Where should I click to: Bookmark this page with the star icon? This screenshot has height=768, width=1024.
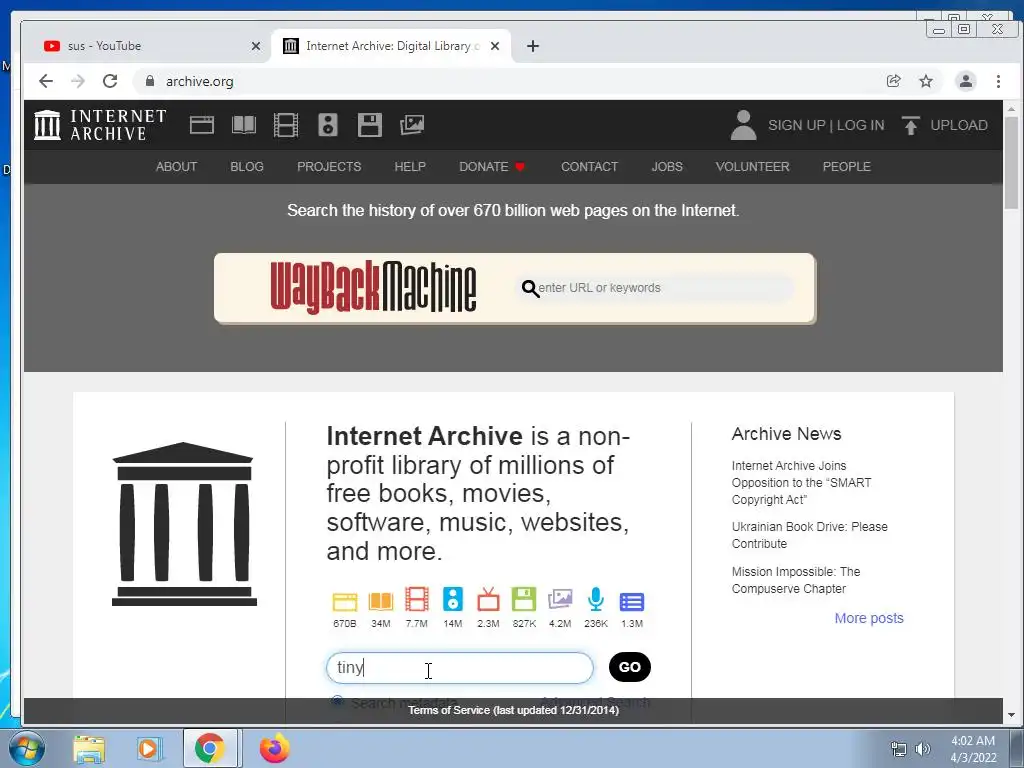coord(926,81)
